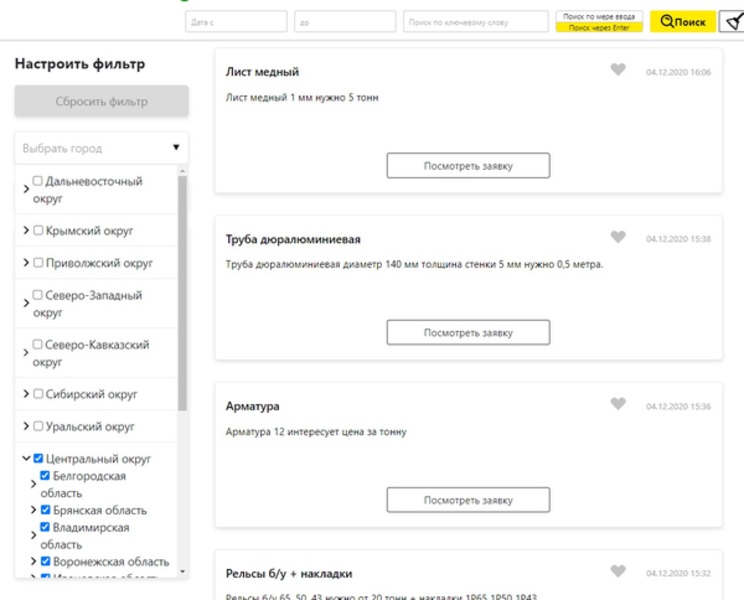Viewport: 744px width, 600px height.
Task: Click region list scroll down arrow
Action: [x=183, y=572]
